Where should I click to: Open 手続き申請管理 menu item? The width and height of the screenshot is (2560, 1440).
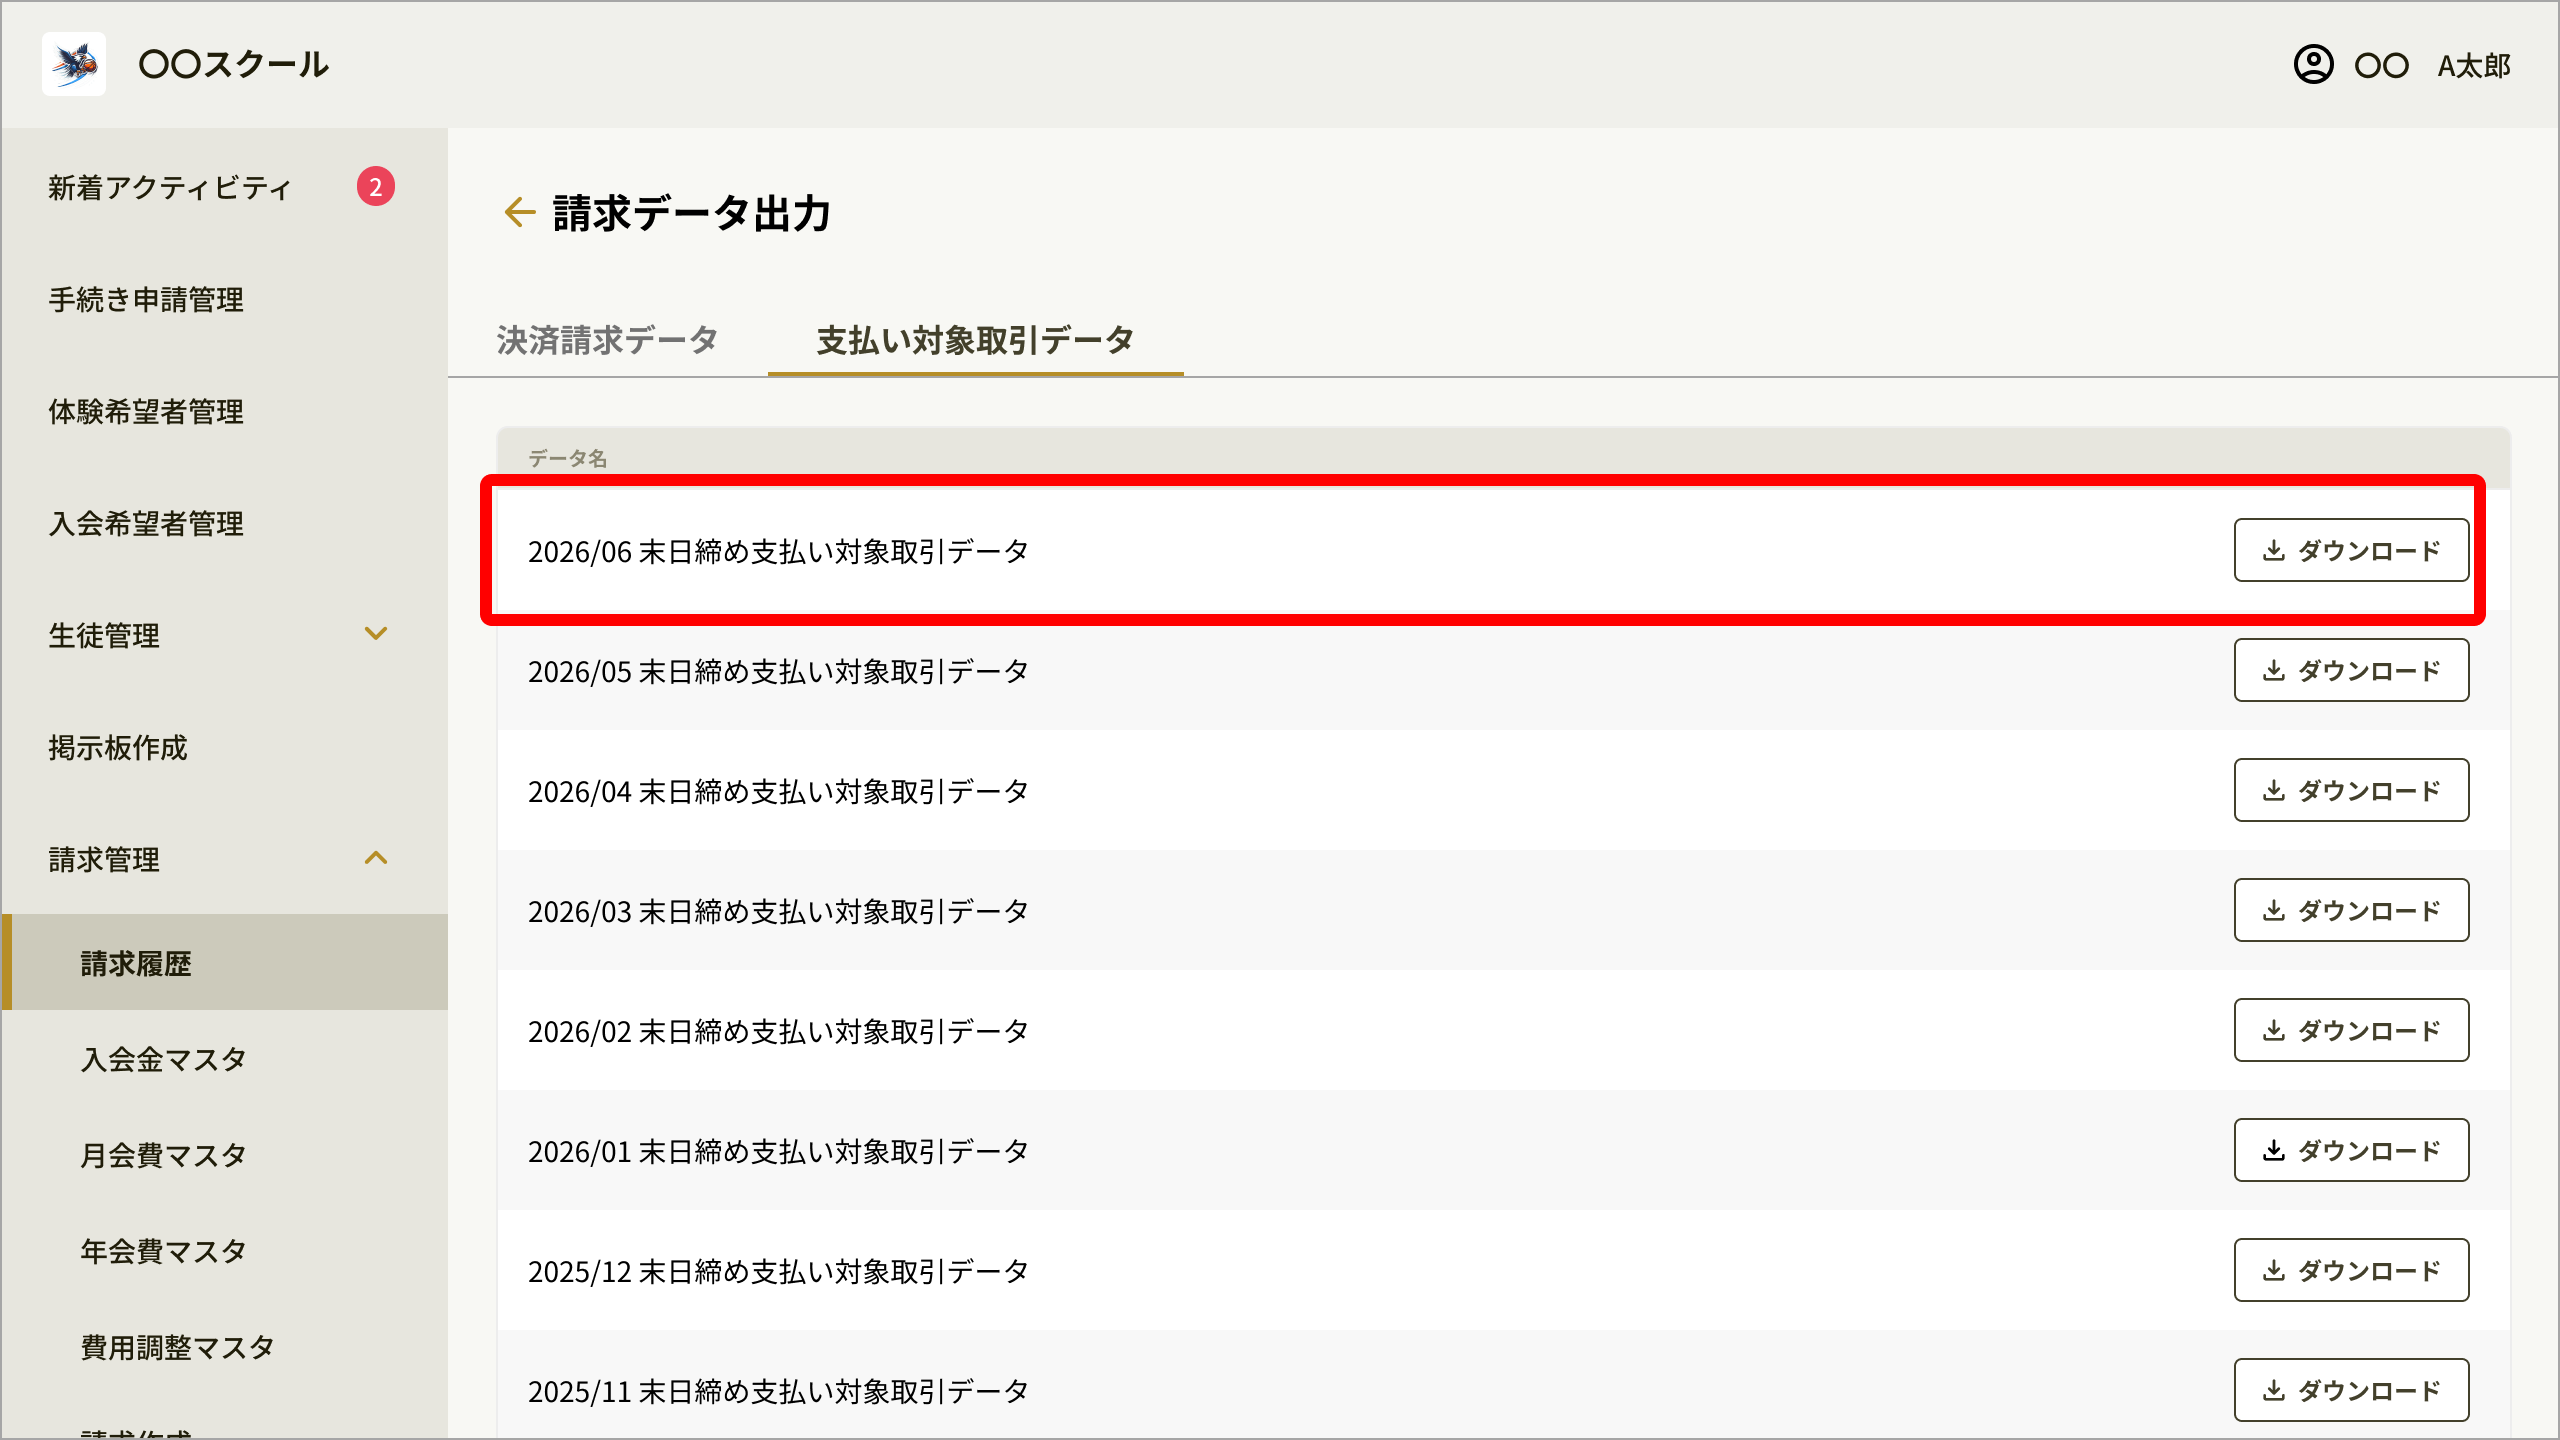coord(146,299)
